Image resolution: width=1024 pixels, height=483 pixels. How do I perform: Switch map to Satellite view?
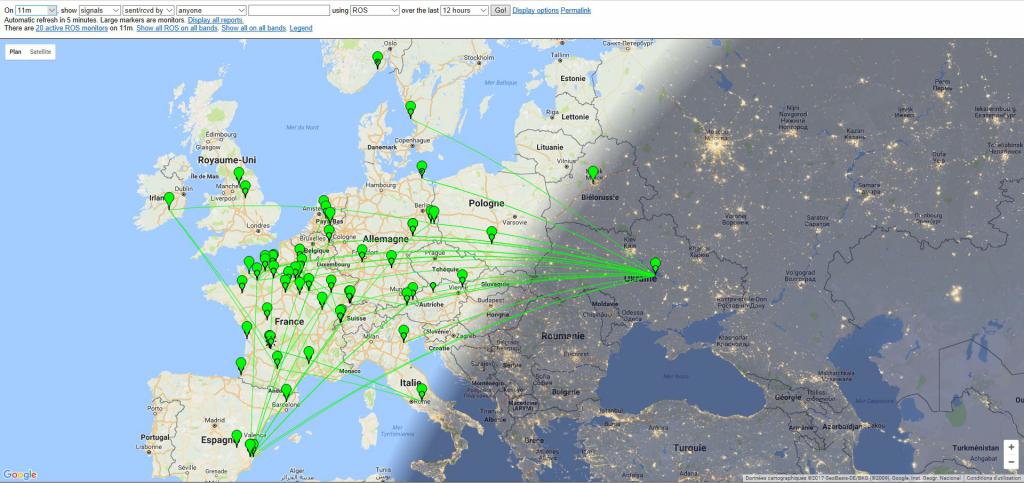(x=40, y=52)
